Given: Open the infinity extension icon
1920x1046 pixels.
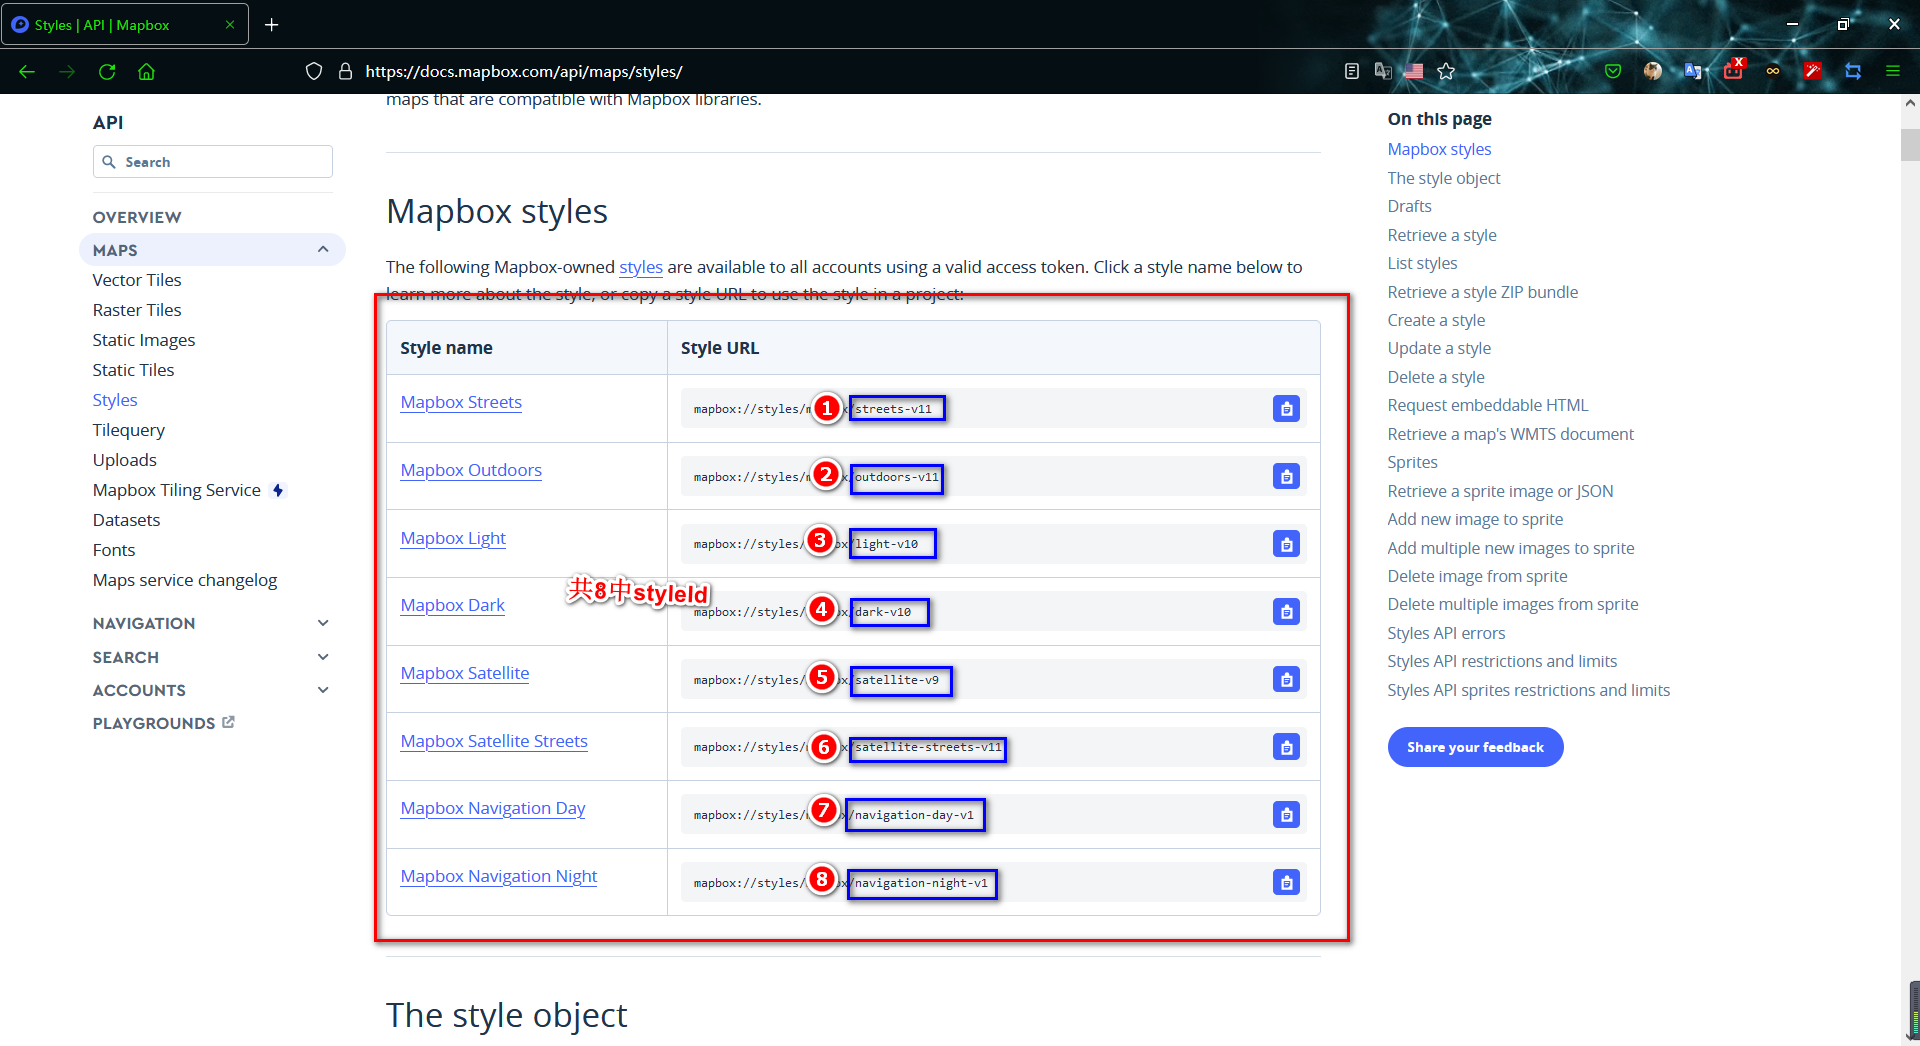Looking at the screenshot, I should [1773, 71].
